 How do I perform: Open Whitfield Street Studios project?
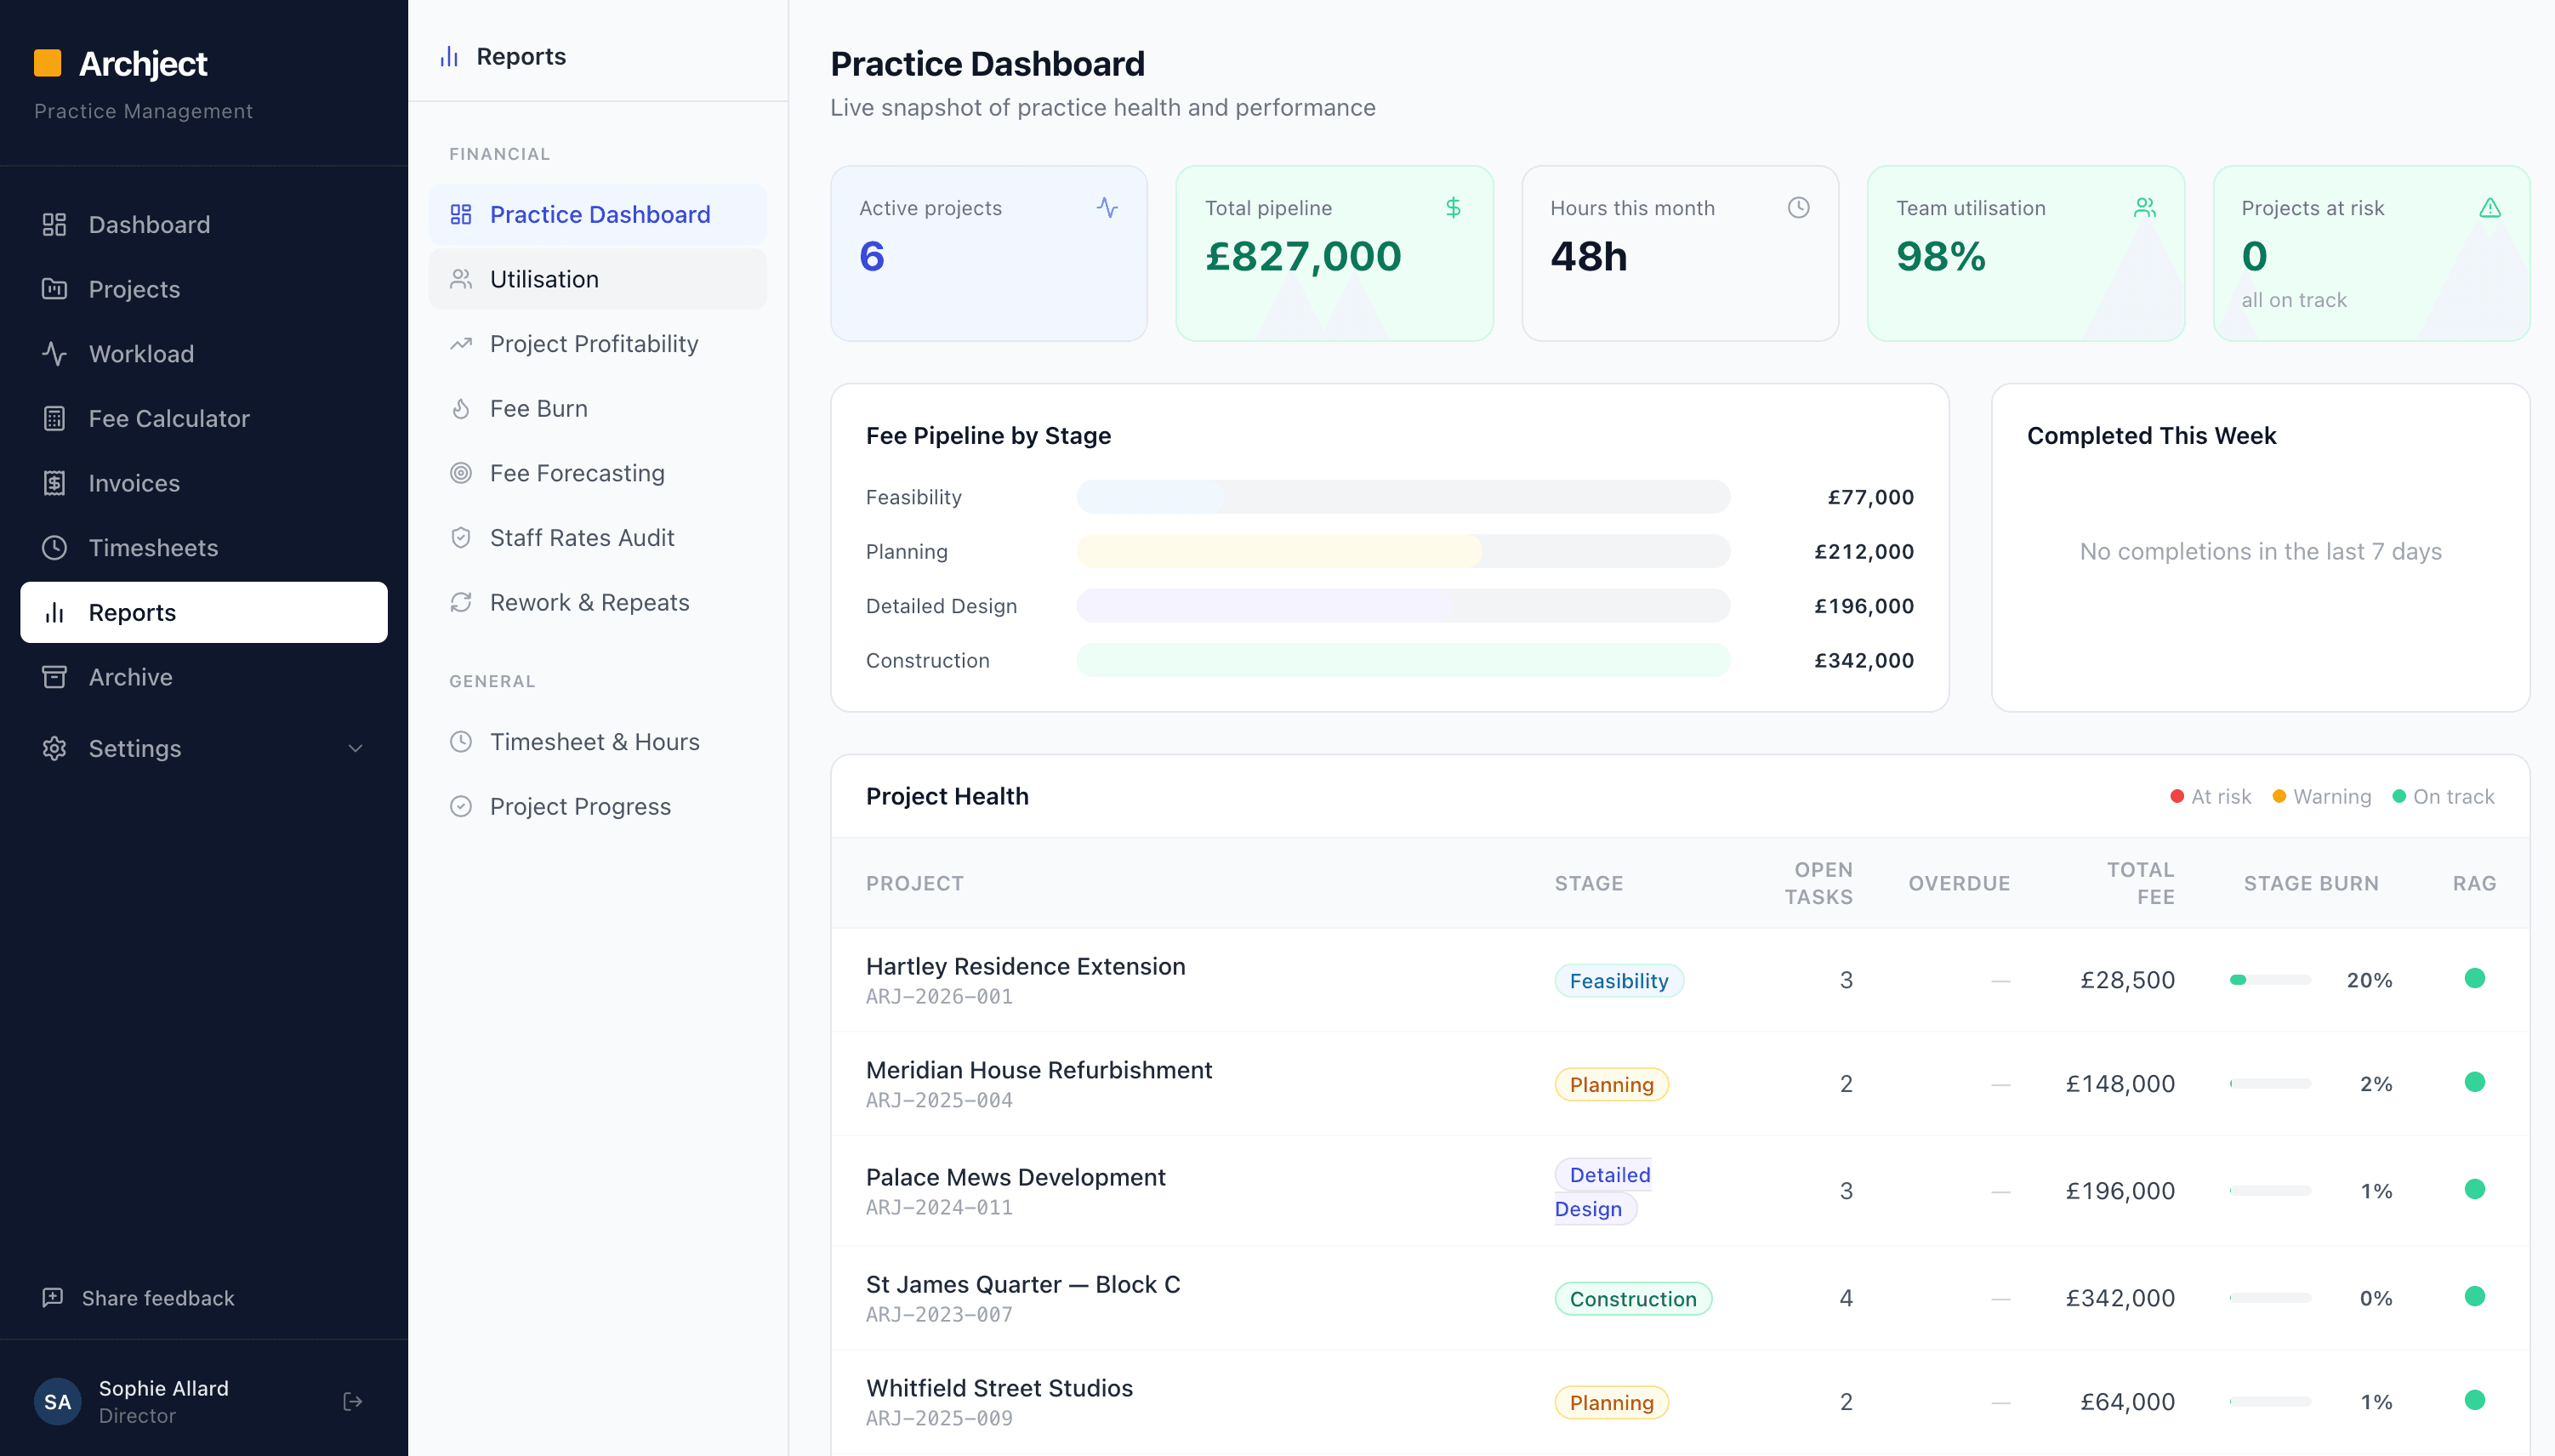tap(999, 1388)
